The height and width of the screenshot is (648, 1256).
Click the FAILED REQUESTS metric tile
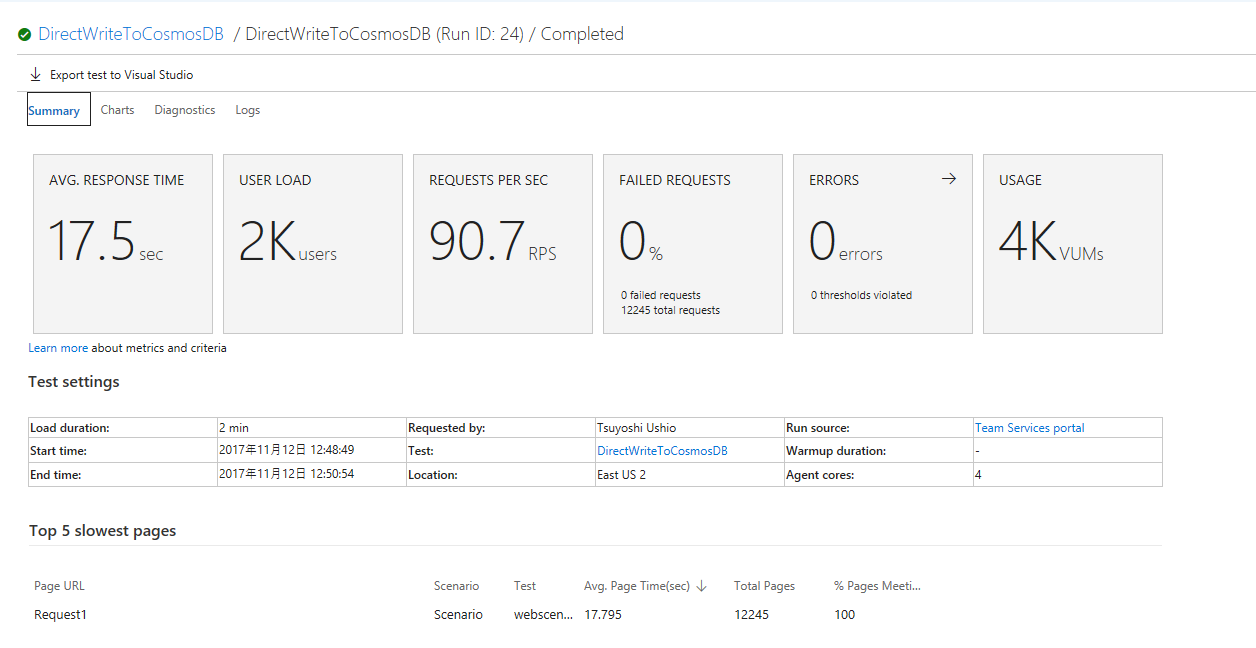click(692, 243)
